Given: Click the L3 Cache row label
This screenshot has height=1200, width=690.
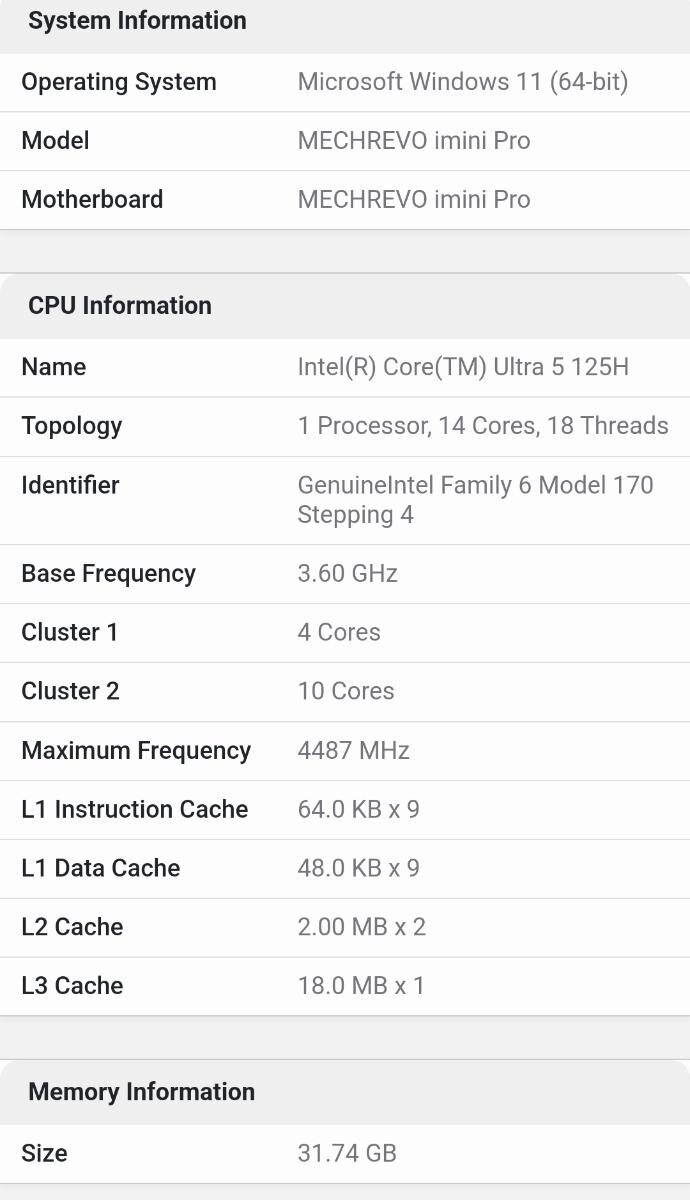Looking at the screenshot, I should click(72, 985).
